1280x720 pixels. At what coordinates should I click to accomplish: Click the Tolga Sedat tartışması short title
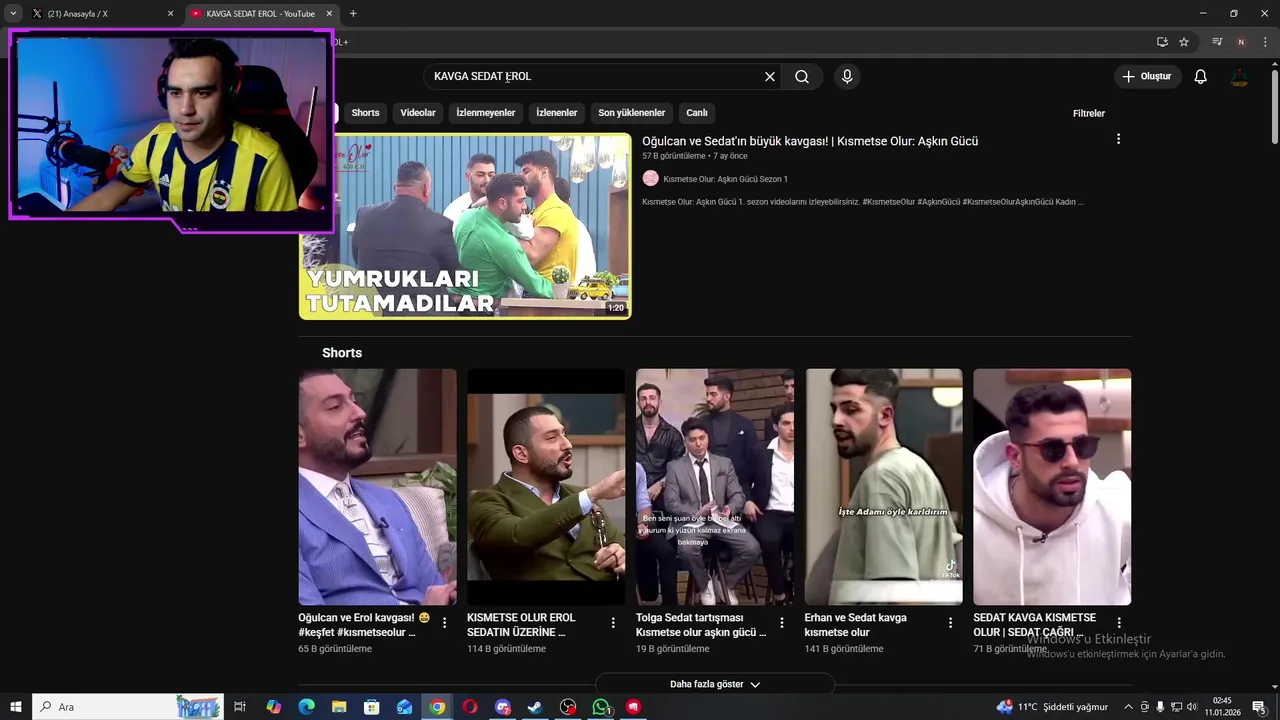pyautogui.click(x=701, y=625)
